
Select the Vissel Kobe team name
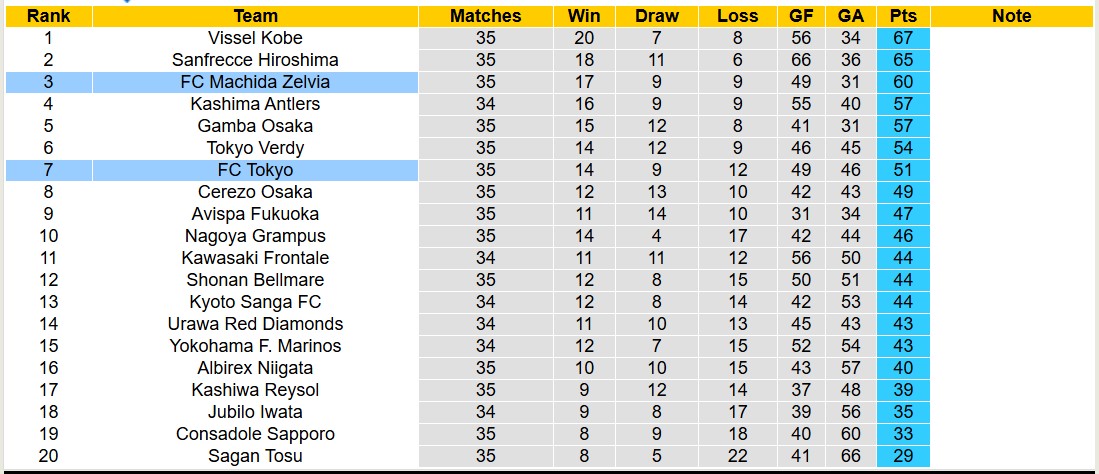(x=255, y=38)
